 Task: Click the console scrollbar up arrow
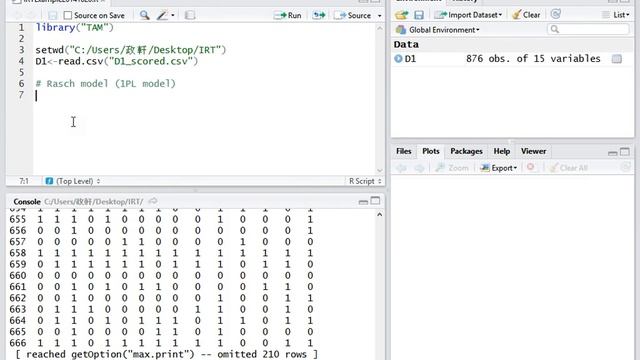[380, 214]
